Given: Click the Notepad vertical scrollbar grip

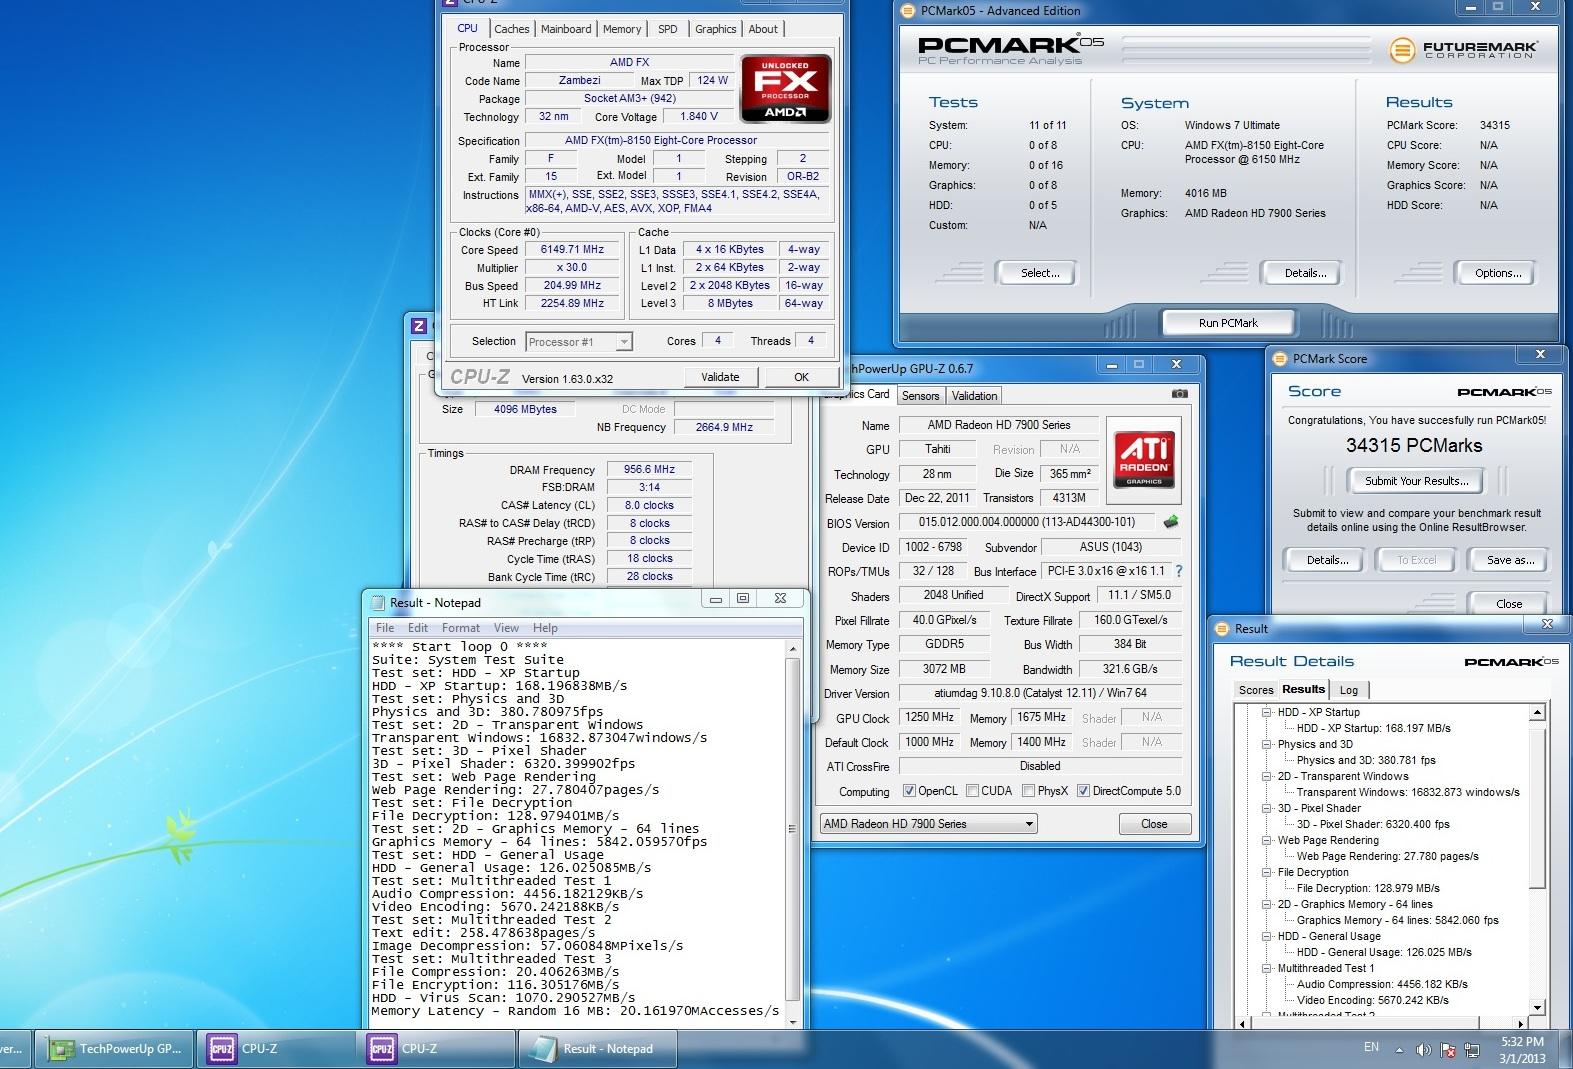Looking at the screenshot, I should pos(792,829).
